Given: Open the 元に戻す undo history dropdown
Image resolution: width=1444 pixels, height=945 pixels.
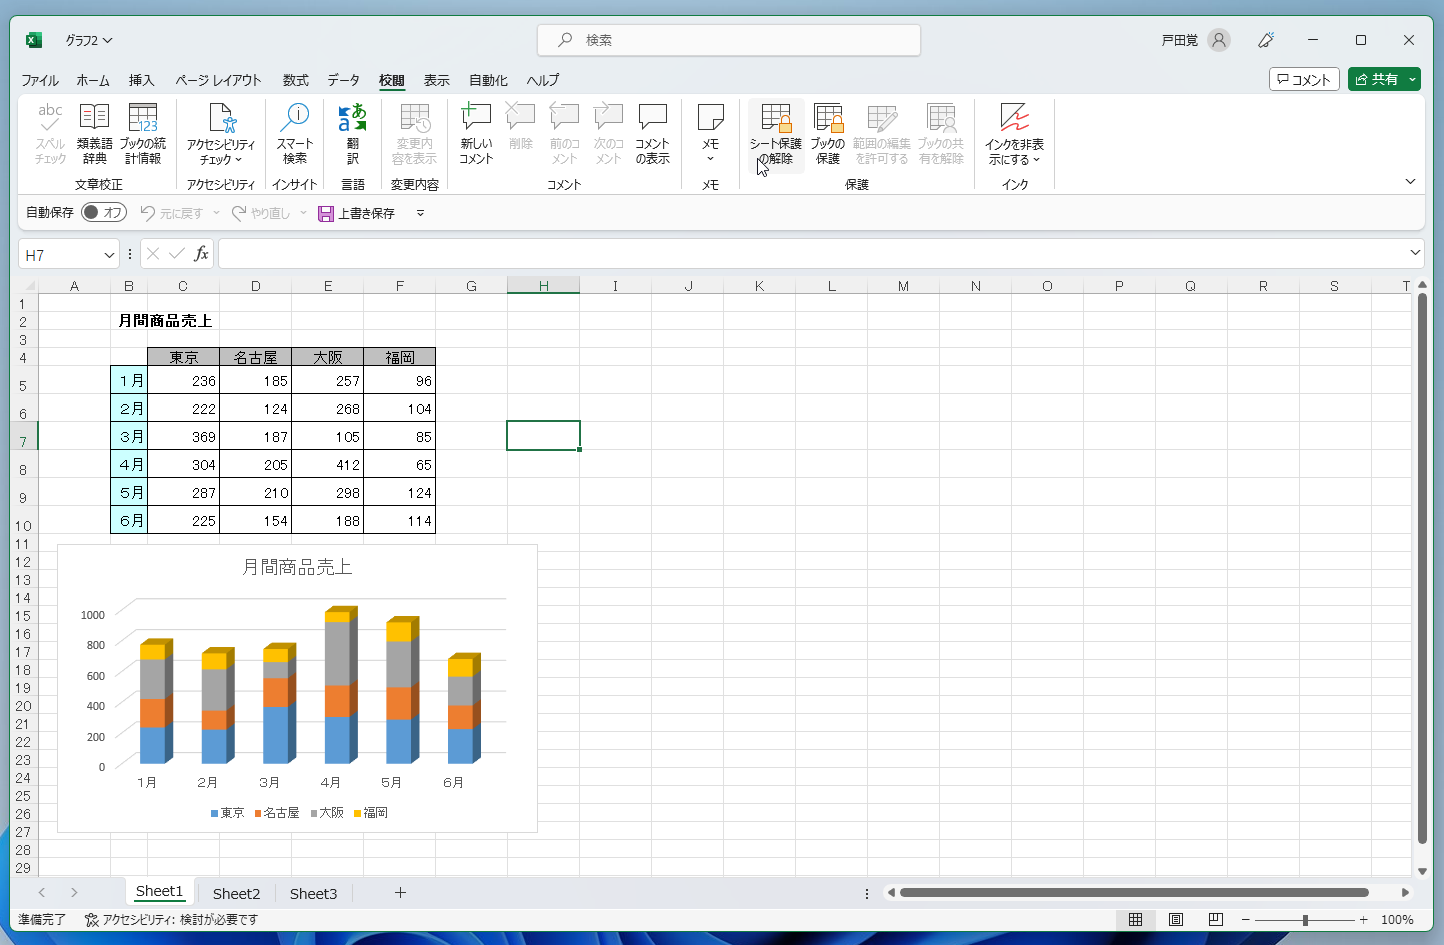Looking at the screenshot, I should click(x=216, y=213).
